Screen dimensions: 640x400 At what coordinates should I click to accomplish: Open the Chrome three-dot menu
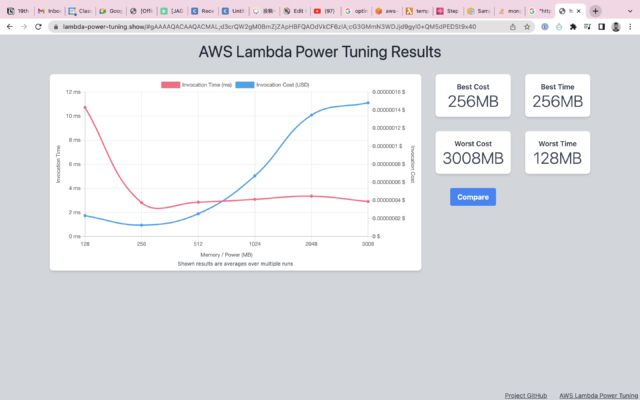point(630,26)
